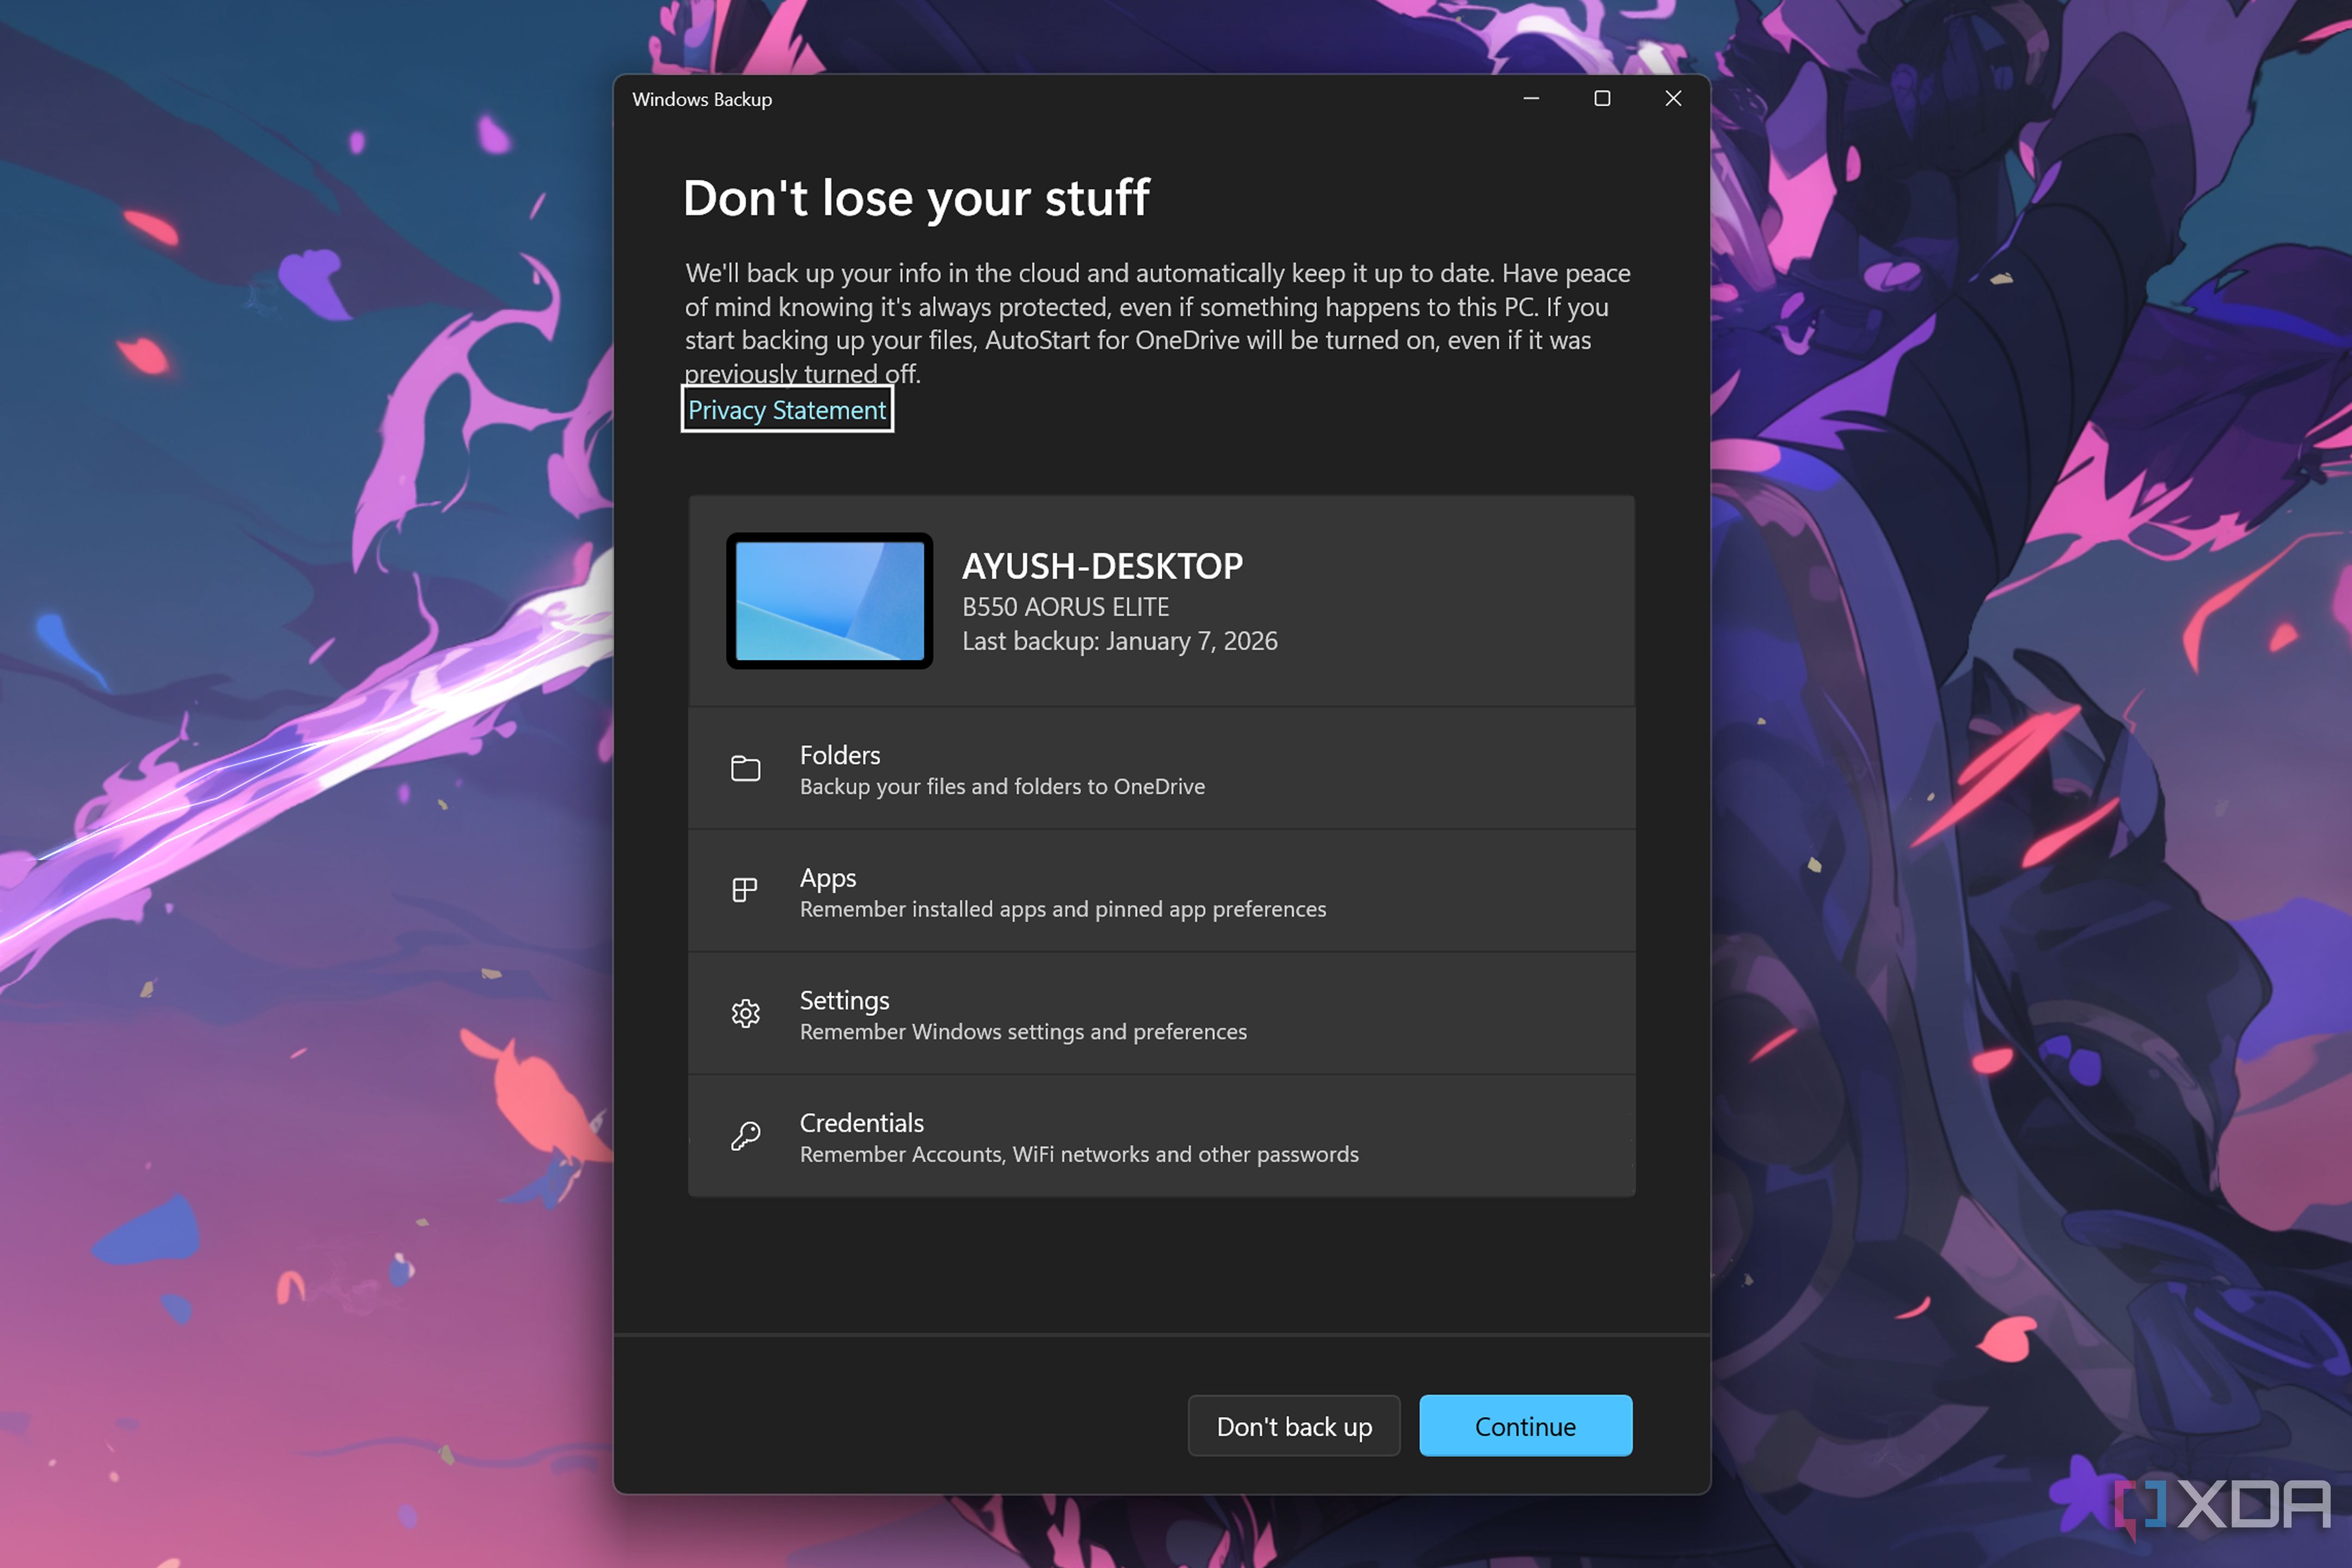The image size is (2352, 1568).
Task: Click the Last backup date text
Action: 1120,641
